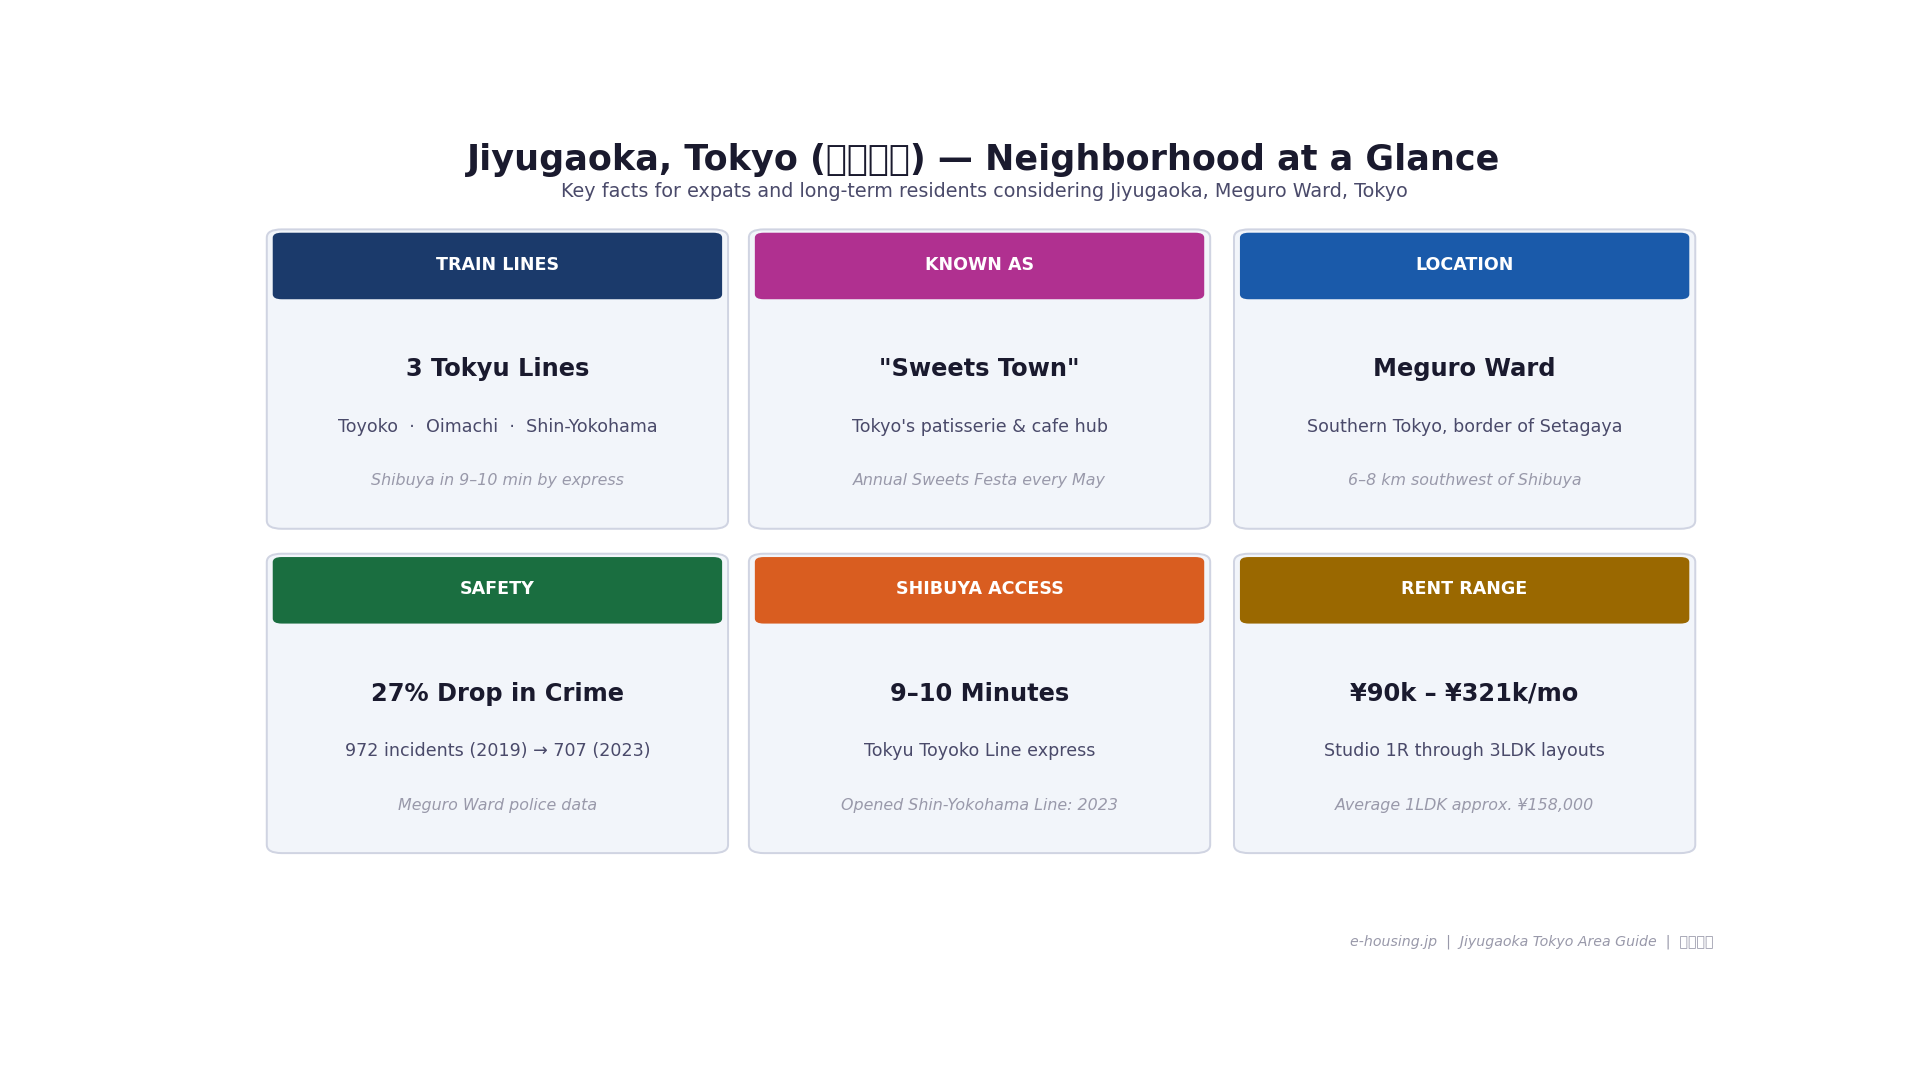Click the KNOWN AS card header
This screenshot has height=1080, width=1920.
click(979, 266)
